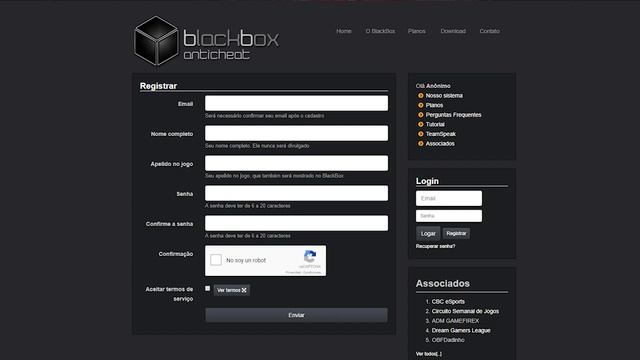This screenshot has width=640, height=360.
Task: Open the Perguntas Frequentes sidebar link
Action: (x=453, y=115)
